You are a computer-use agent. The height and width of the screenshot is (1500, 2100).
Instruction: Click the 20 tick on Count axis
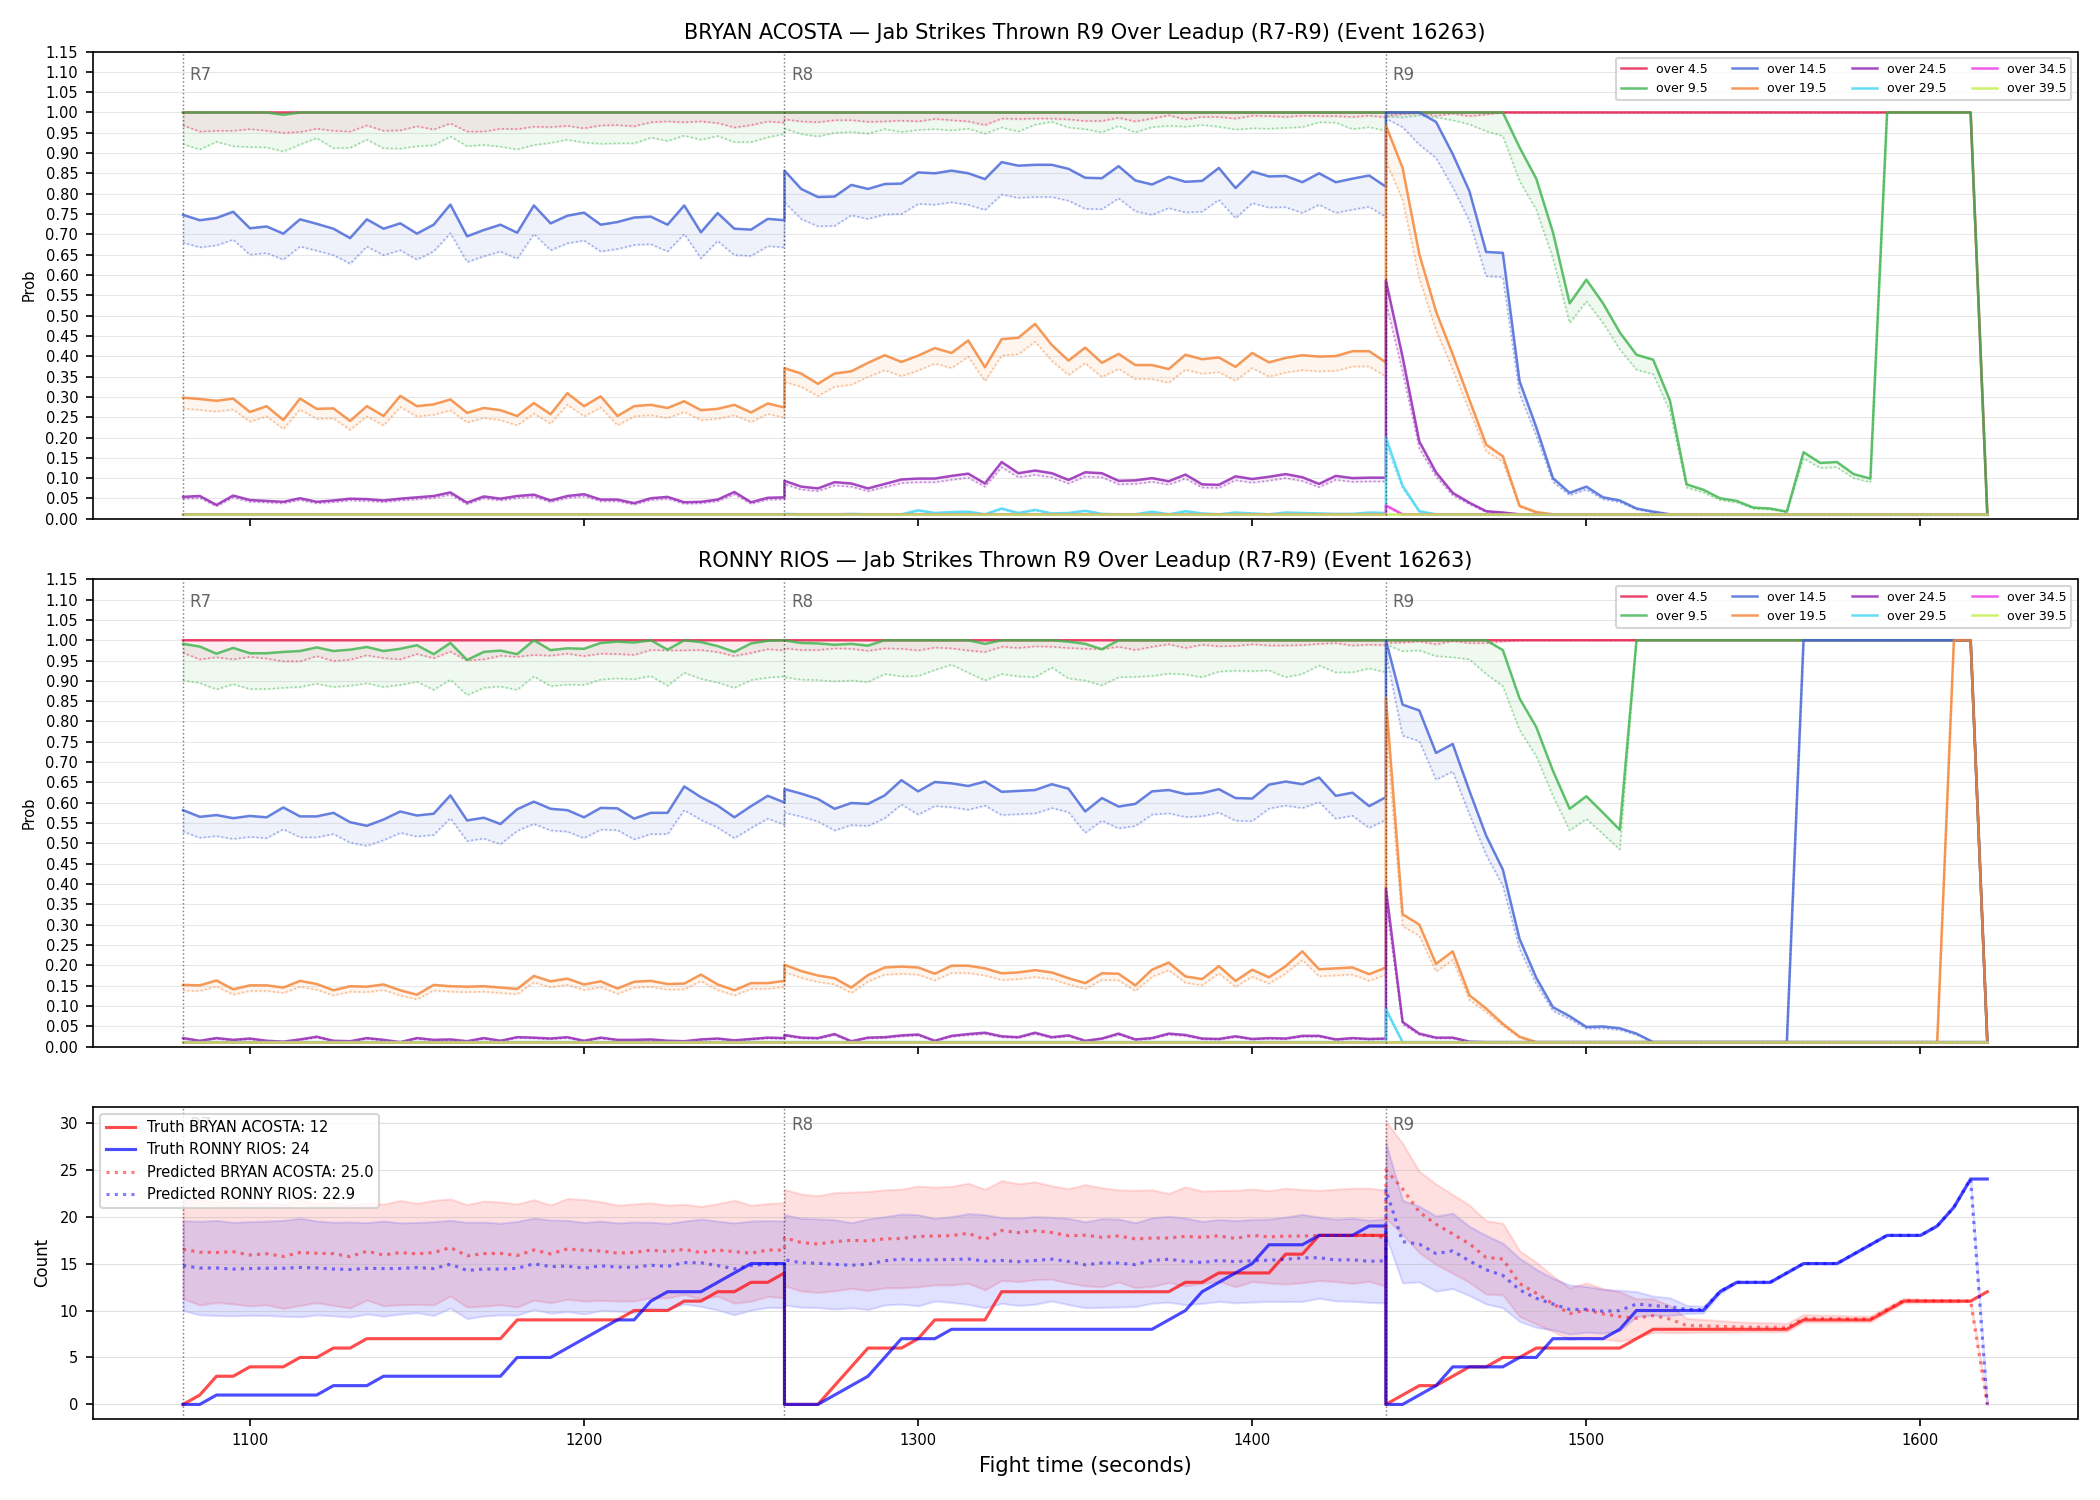[68, 1217]
